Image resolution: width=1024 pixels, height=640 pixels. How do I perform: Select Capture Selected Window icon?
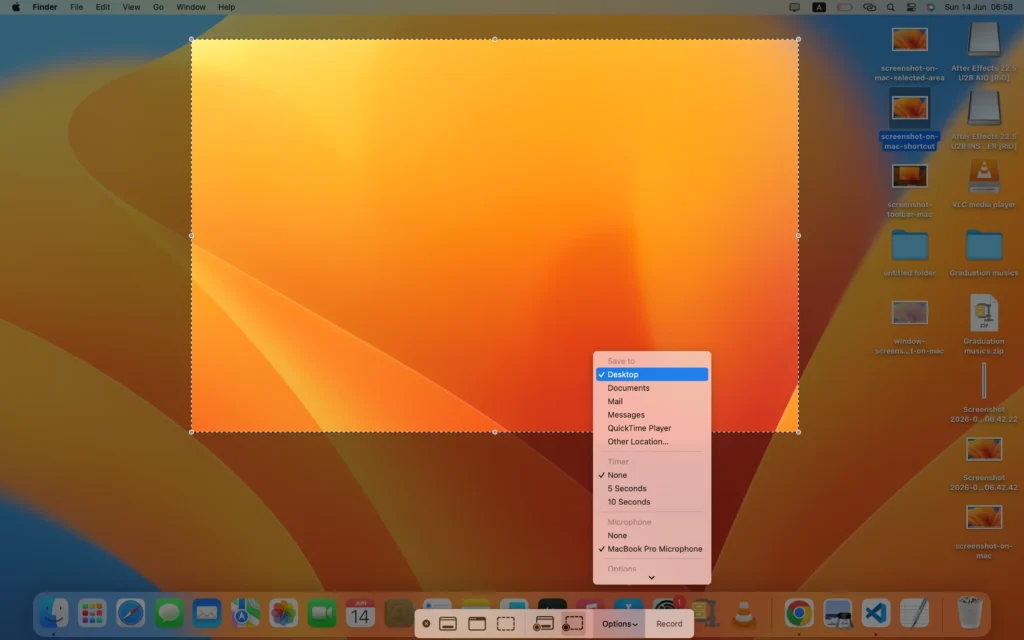coord(477,624)
